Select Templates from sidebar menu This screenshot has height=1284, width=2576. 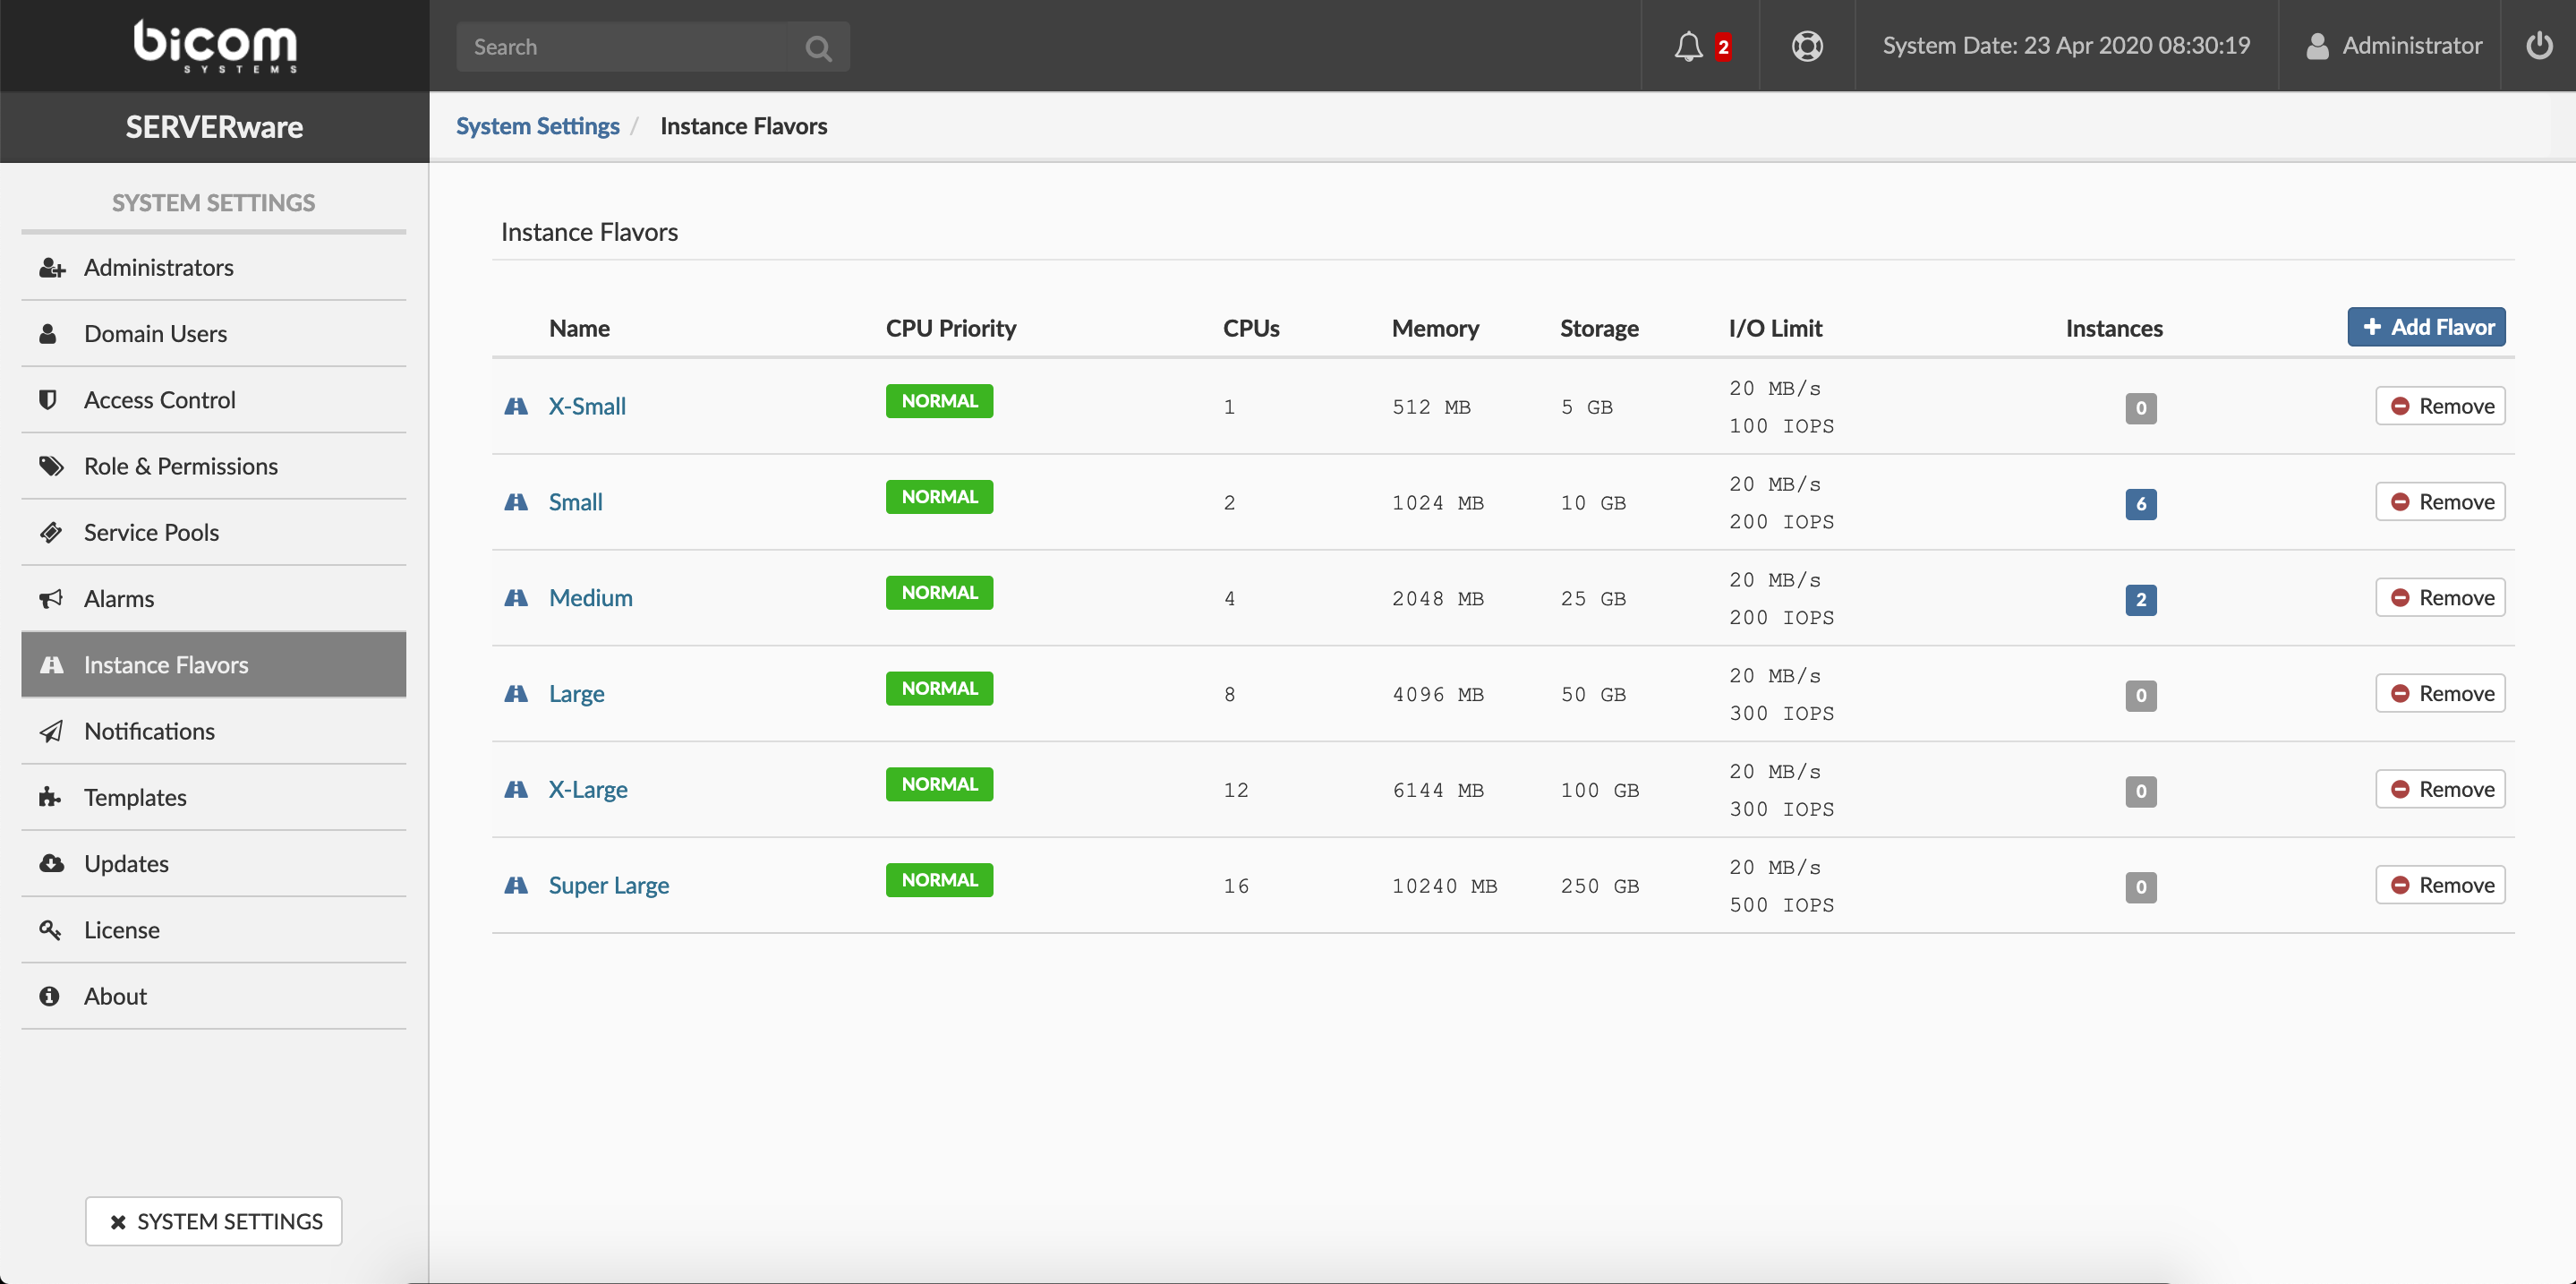135,797
